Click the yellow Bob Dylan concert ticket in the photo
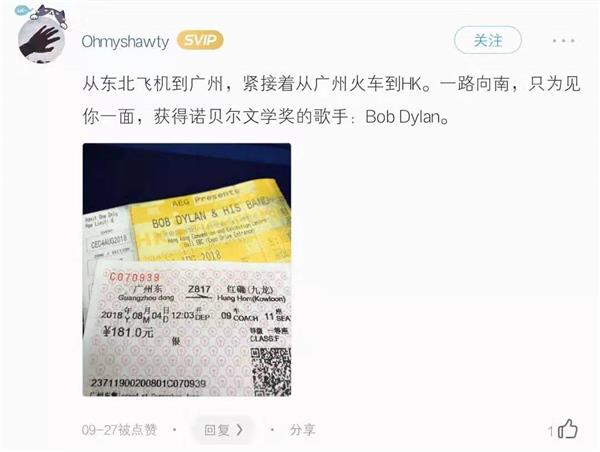This screenshot has width=600, height=452. coord(210,221)
